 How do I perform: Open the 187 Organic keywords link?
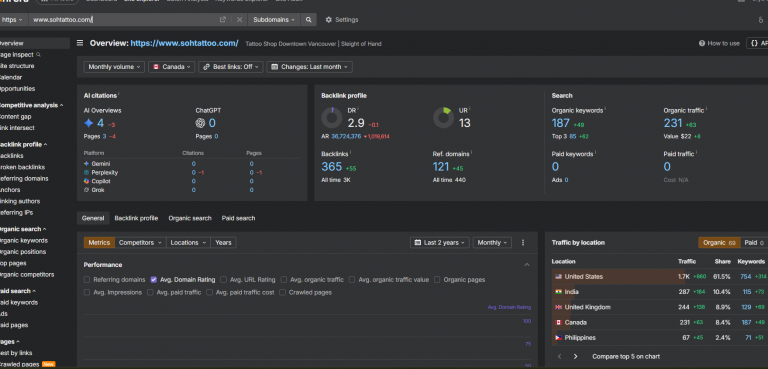560,123
